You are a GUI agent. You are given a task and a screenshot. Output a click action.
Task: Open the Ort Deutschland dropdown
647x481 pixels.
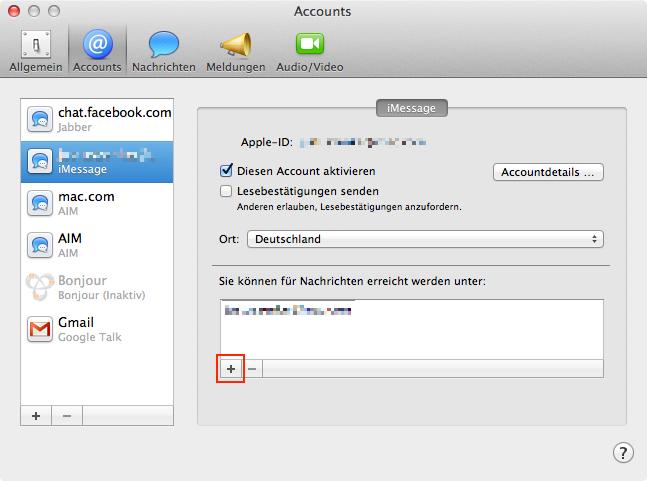425,239
